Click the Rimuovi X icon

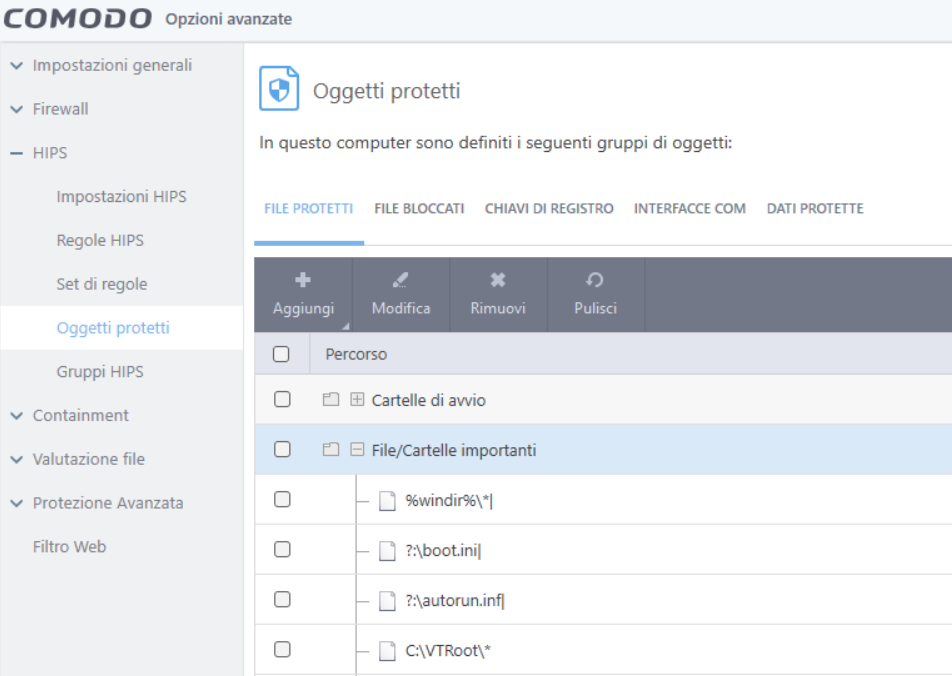tap(498, 281)
